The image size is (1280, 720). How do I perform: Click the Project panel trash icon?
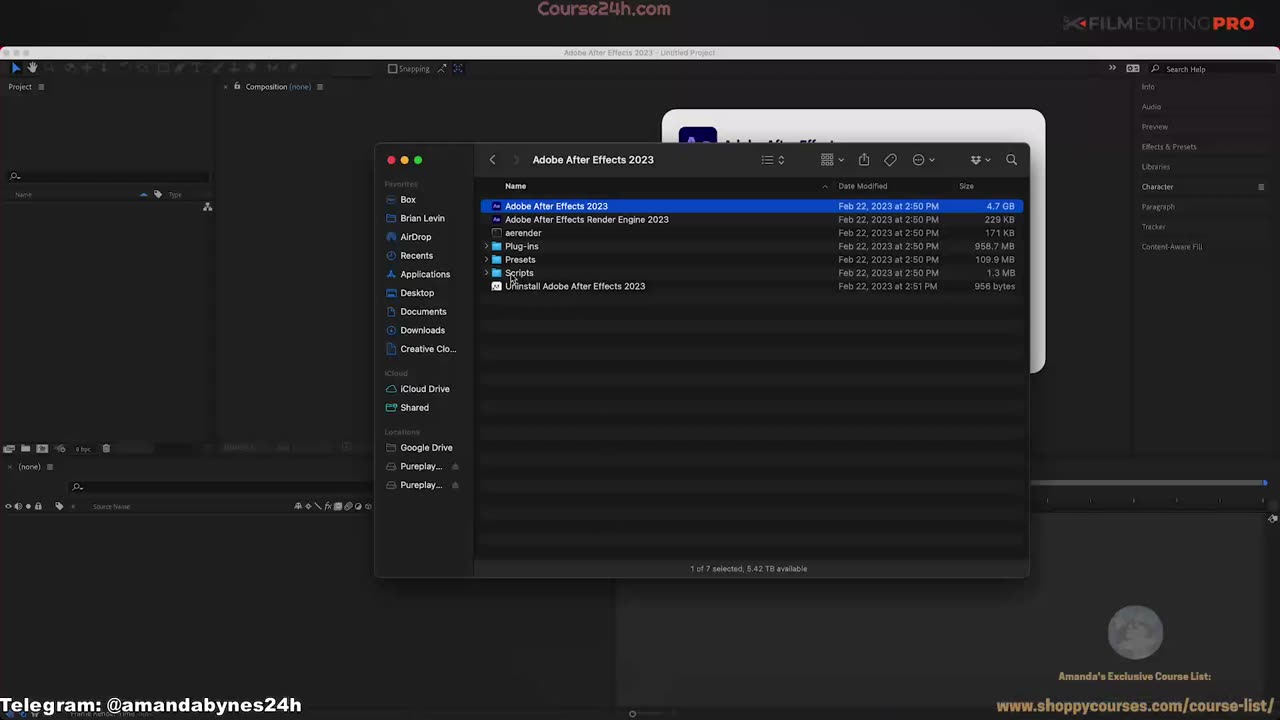tap(106, 449)
